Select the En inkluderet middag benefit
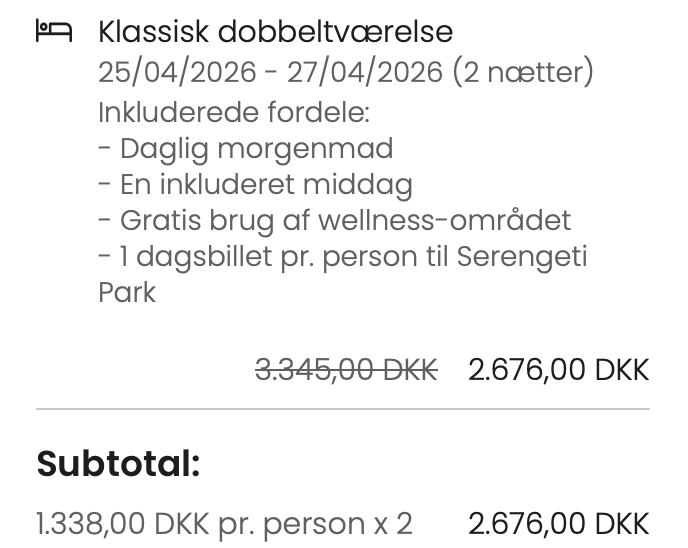This screenshot has height=548, width=688. [x=255, y=184]
